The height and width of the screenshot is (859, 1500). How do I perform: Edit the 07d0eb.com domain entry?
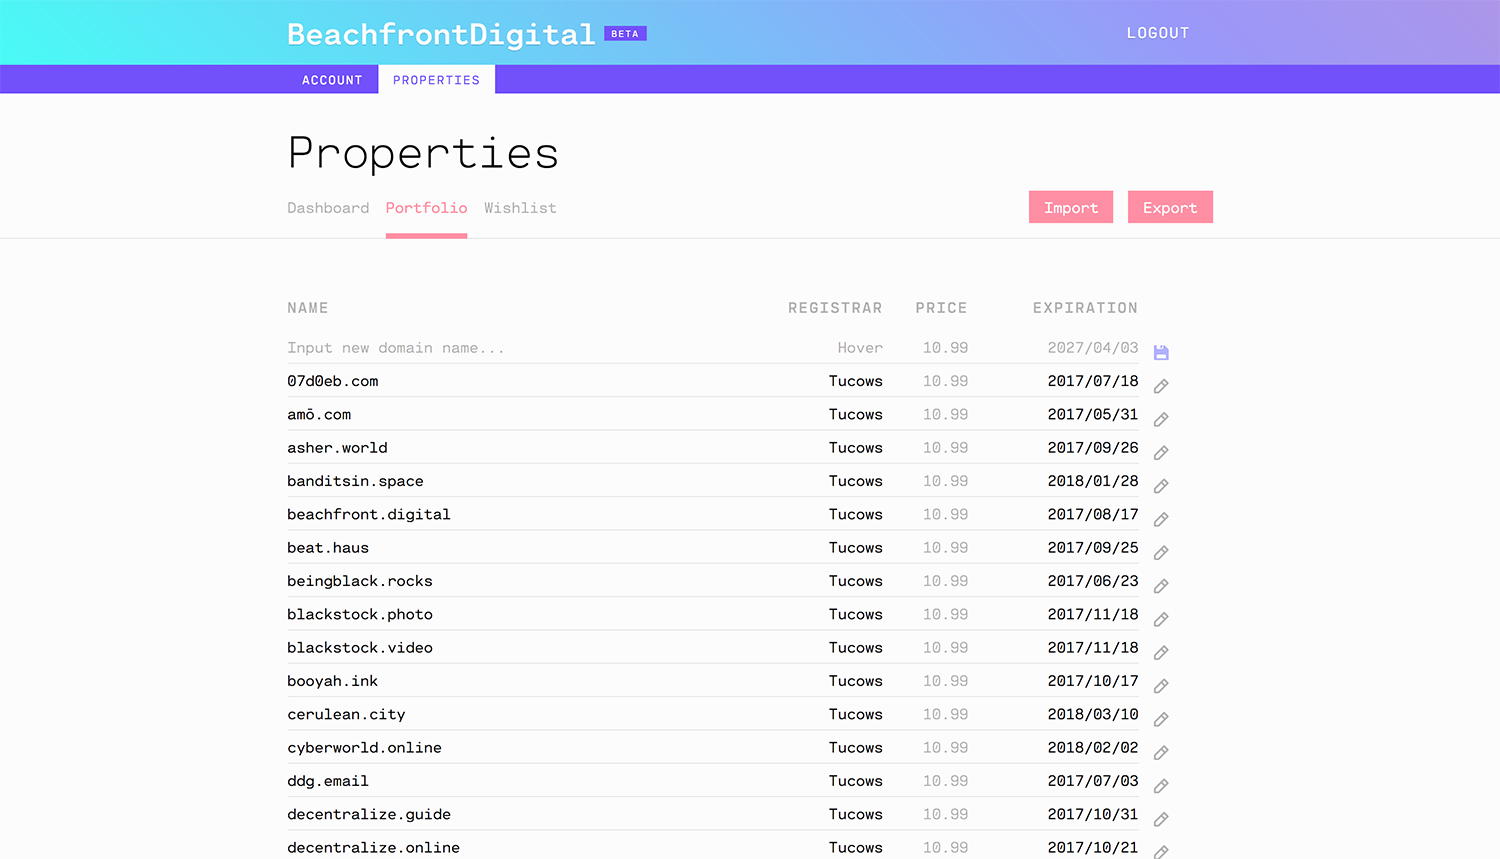pyautogui.click(x=1160, y=385)
